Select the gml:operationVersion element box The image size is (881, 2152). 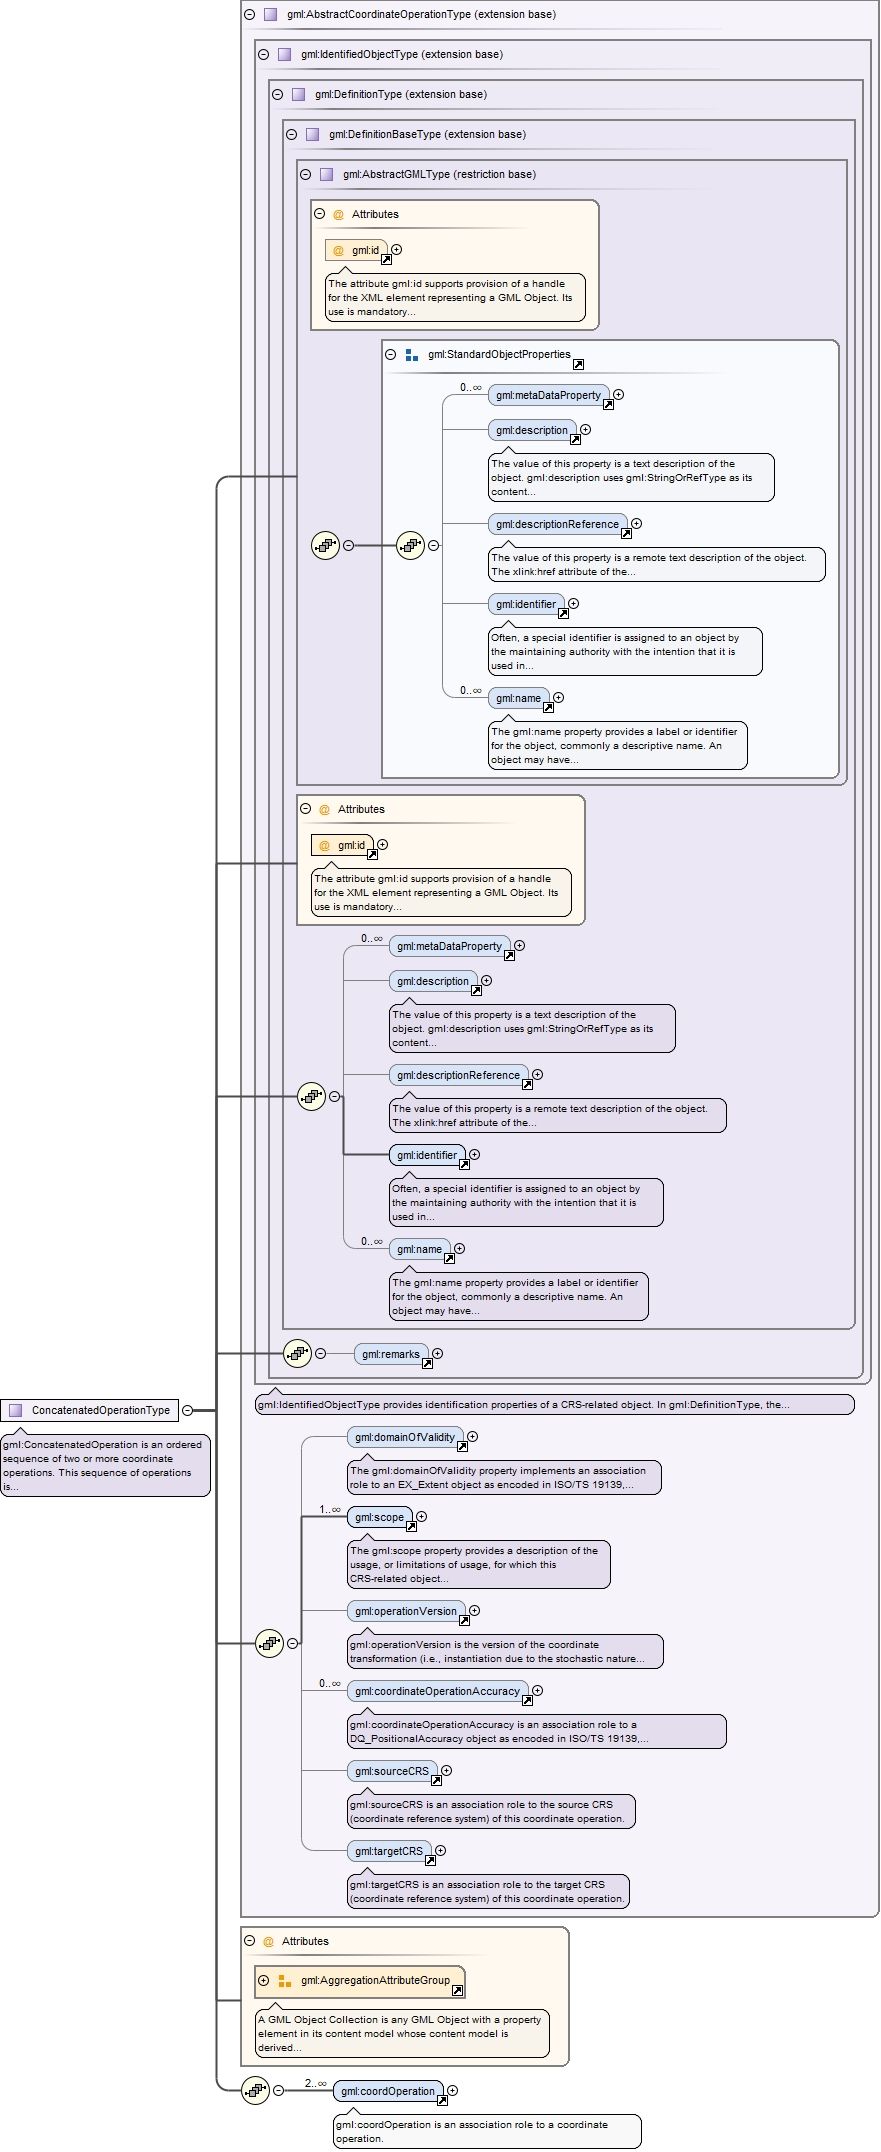(405, 1611)
